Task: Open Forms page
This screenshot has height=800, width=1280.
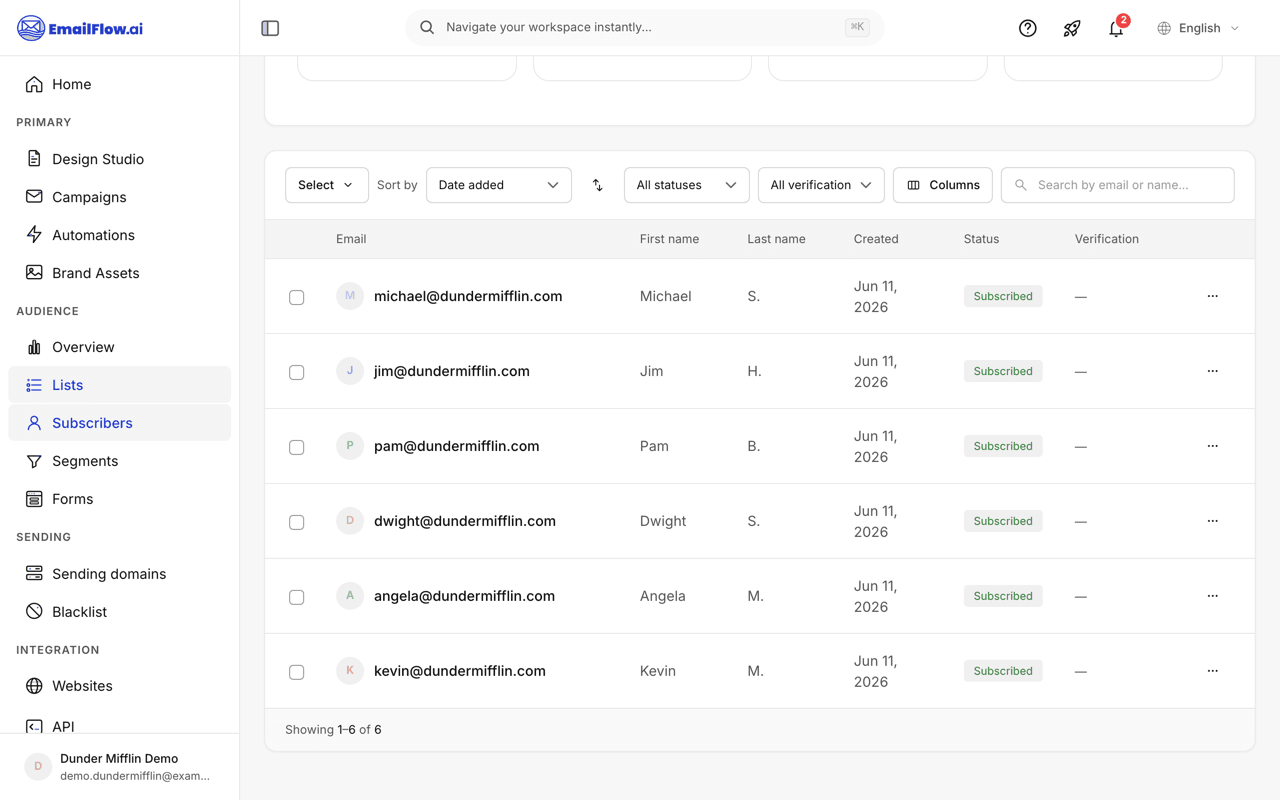Action: tap(120, 499)
